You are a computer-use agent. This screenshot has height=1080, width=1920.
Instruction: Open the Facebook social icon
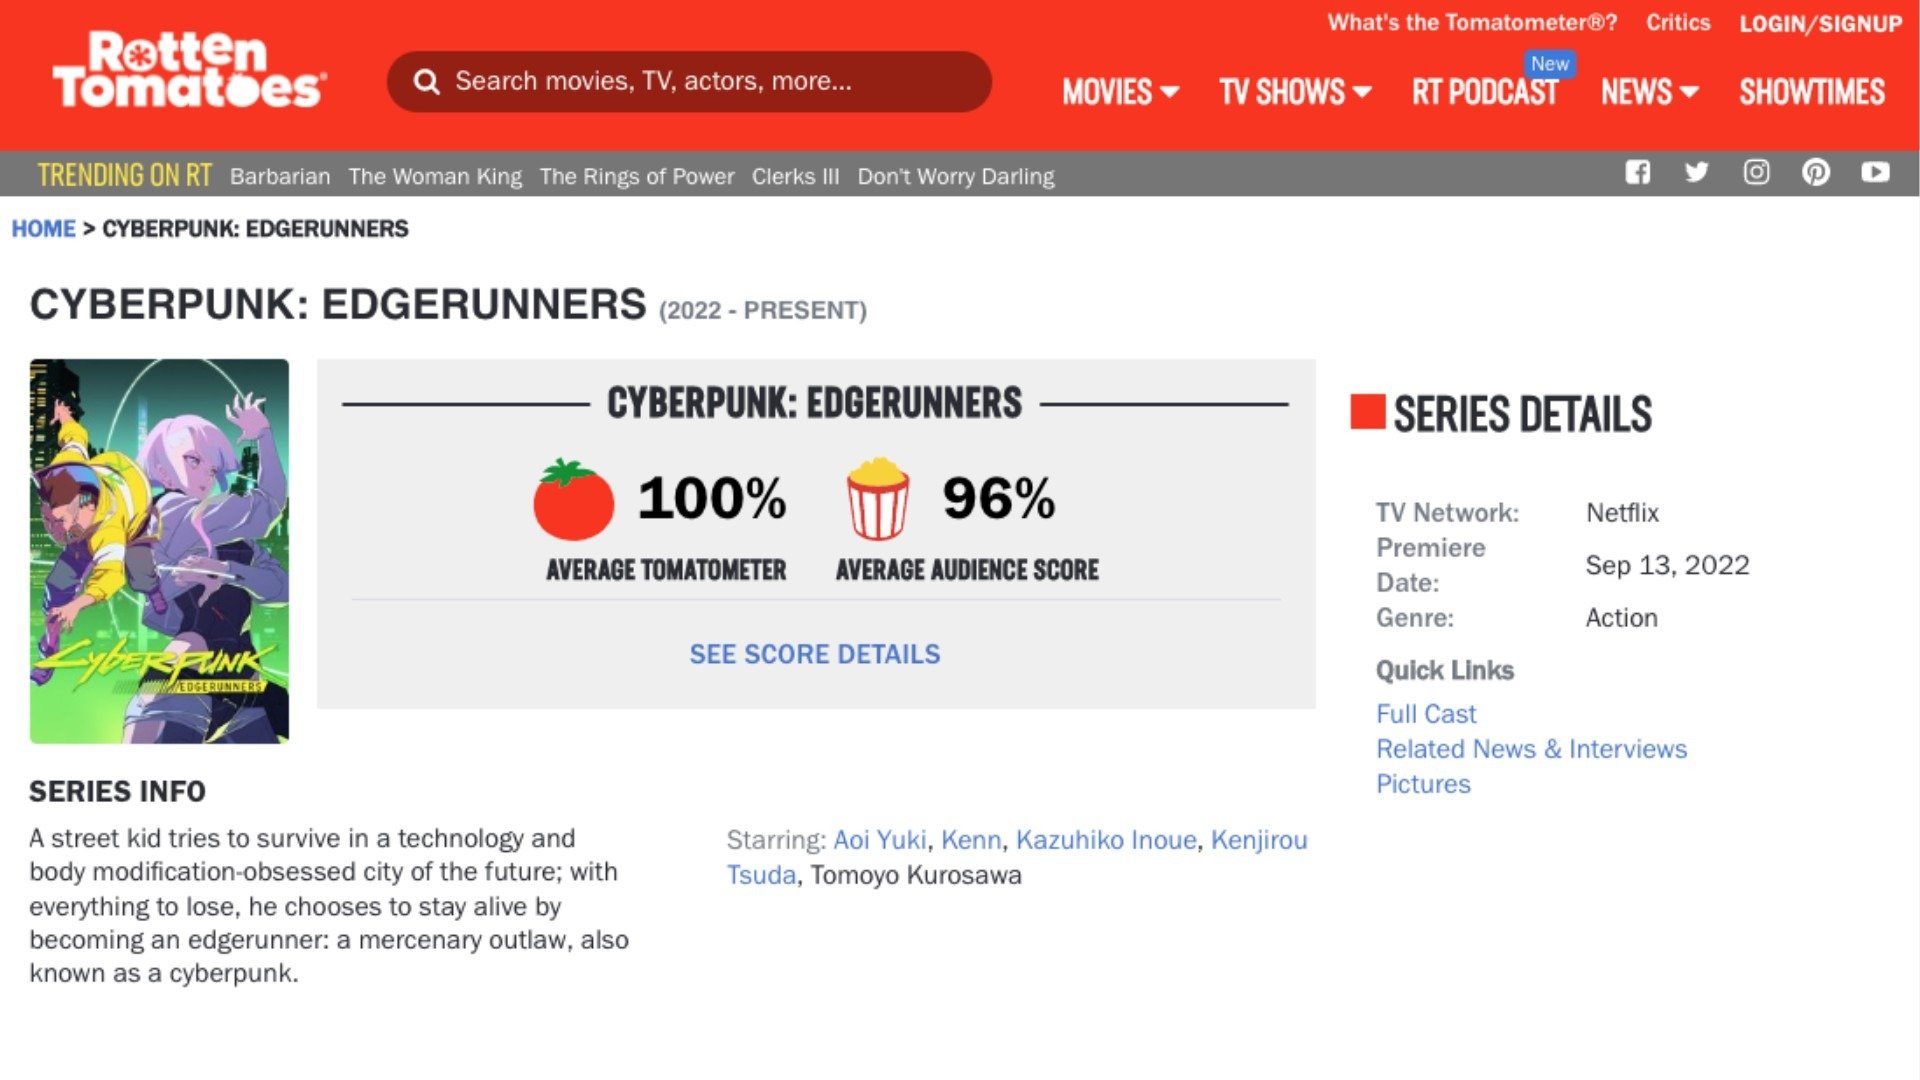[x=1637, y=172]
